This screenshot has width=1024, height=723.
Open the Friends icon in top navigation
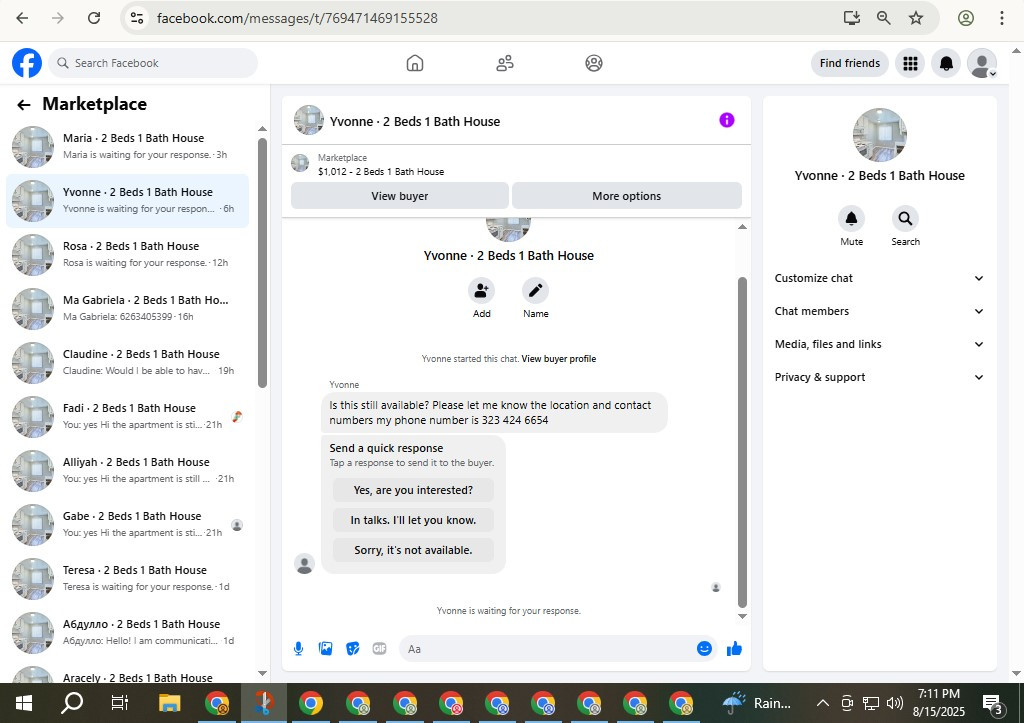505,63
